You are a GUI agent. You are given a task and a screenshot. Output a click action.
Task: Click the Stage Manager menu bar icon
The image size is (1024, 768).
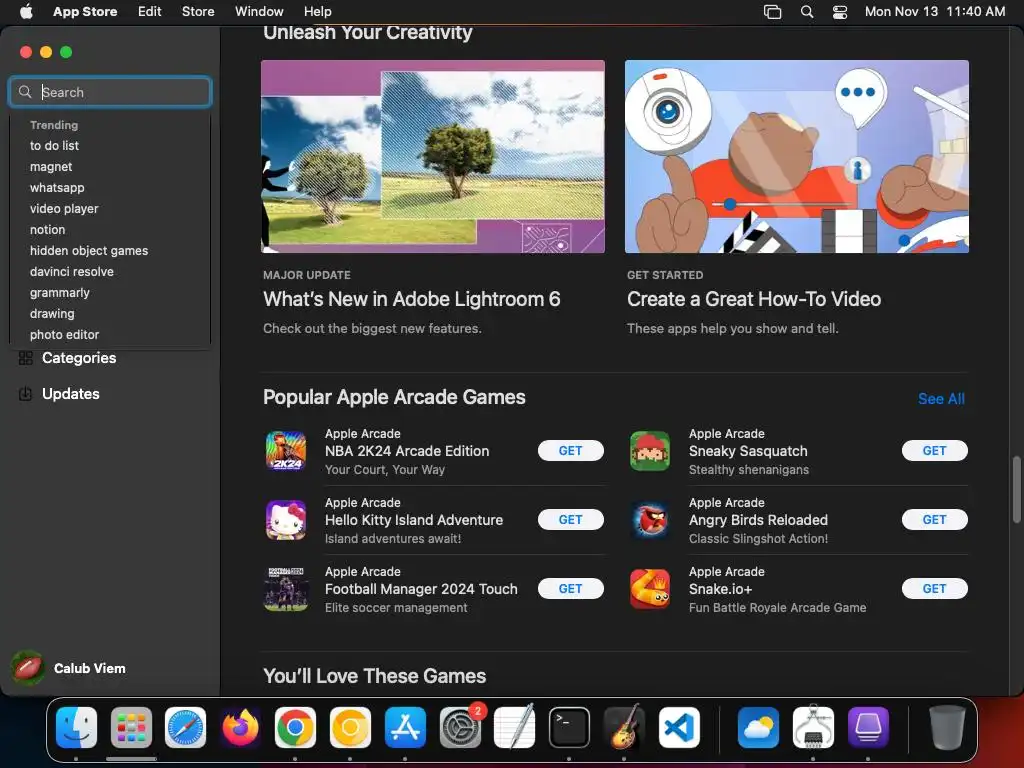click(x=772, y=11)
